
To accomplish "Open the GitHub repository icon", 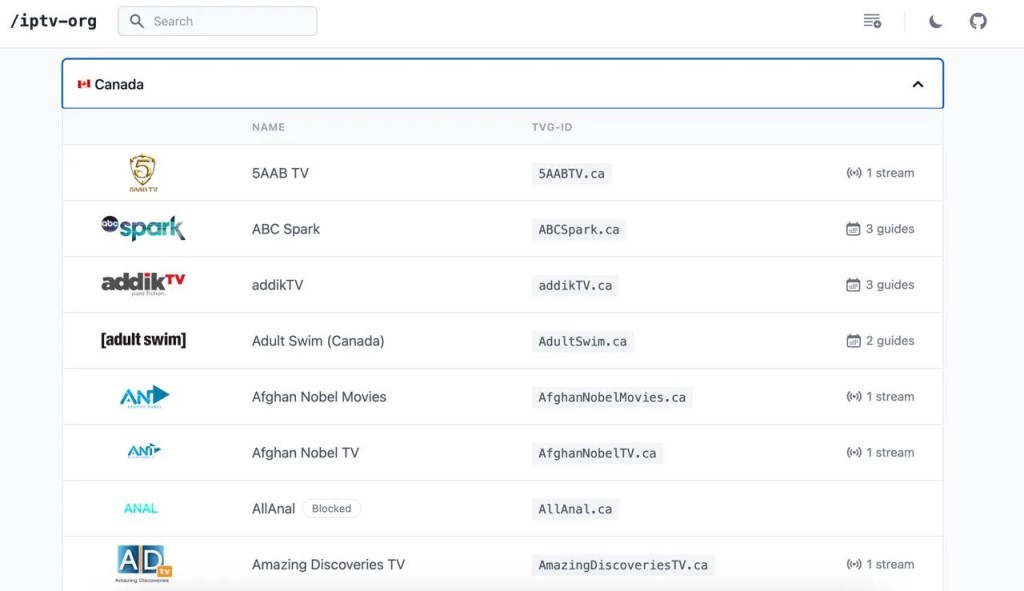I will (978, 22).
